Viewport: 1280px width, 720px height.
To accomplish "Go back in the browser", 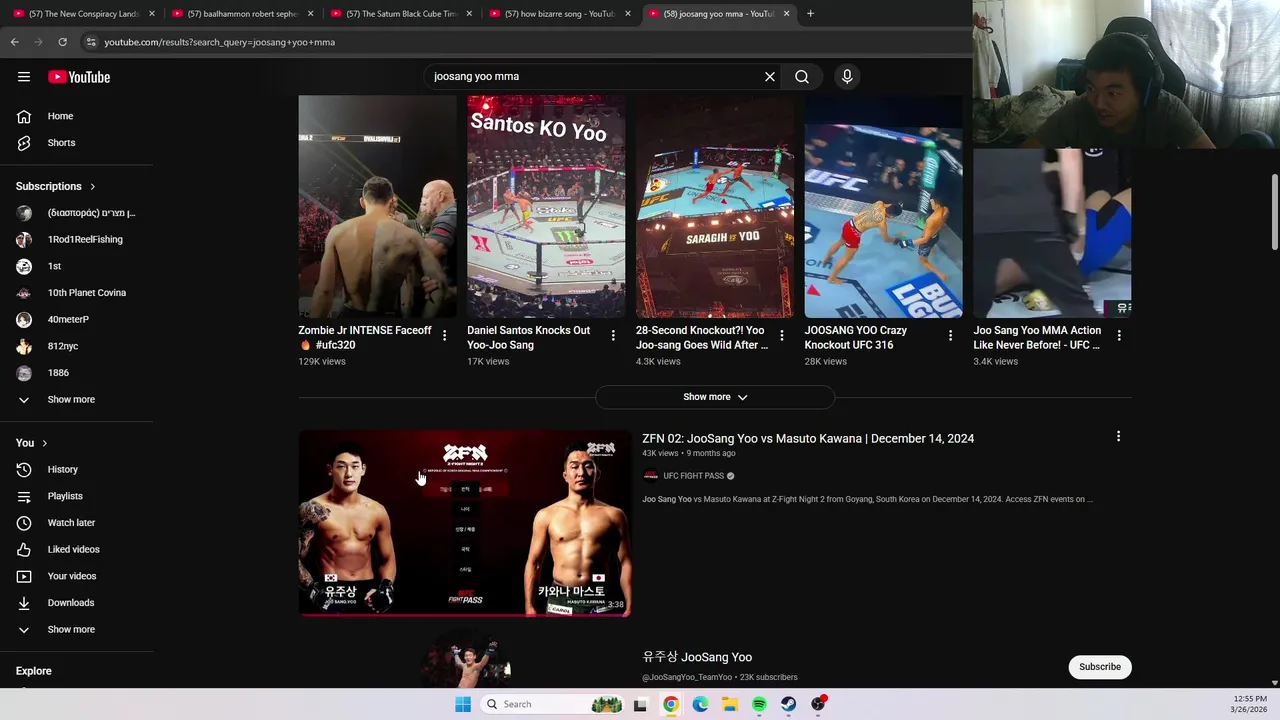I will tap(15, 42).
